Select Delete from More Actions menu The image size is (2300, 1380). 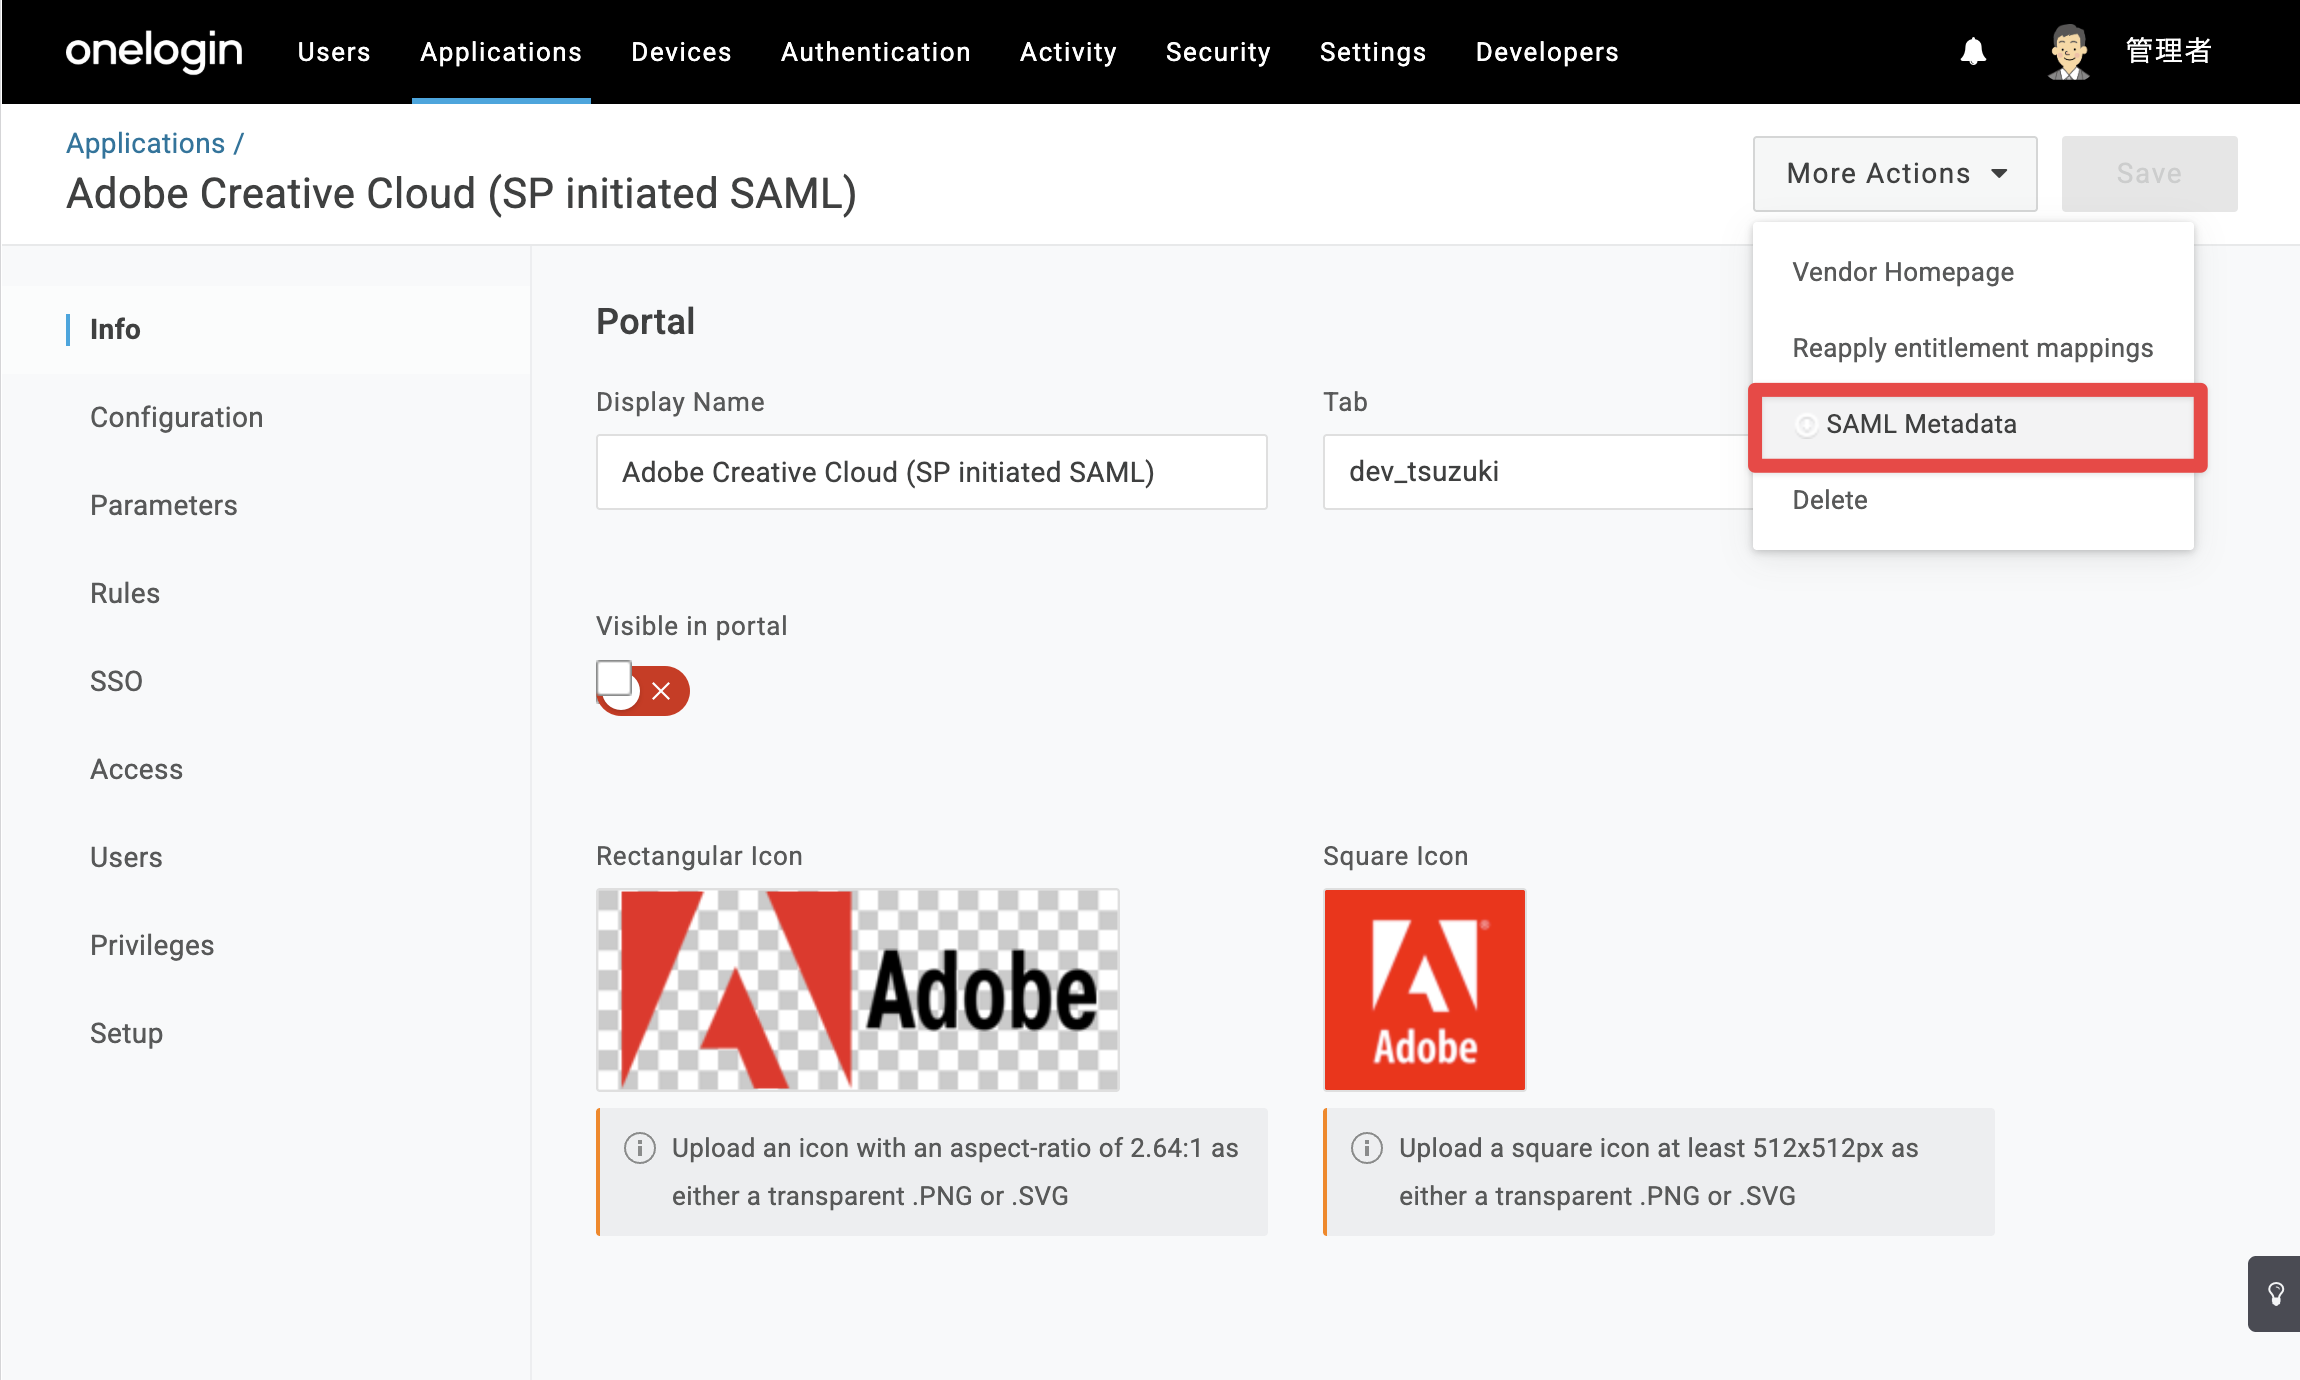pos(1973,500)
